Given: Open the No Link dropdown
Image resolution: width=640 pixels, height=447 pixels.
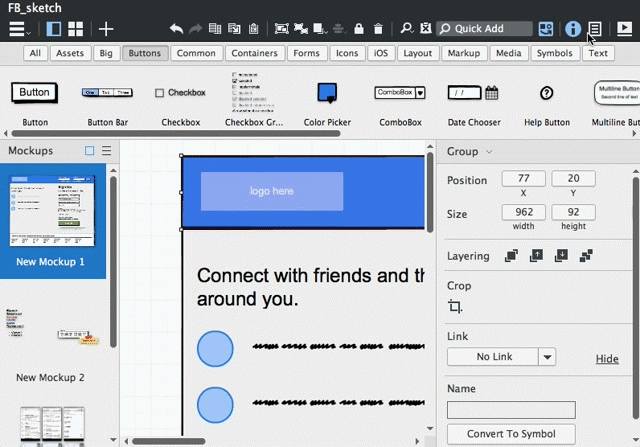Looking at the screenshot, I should point(501,357).
